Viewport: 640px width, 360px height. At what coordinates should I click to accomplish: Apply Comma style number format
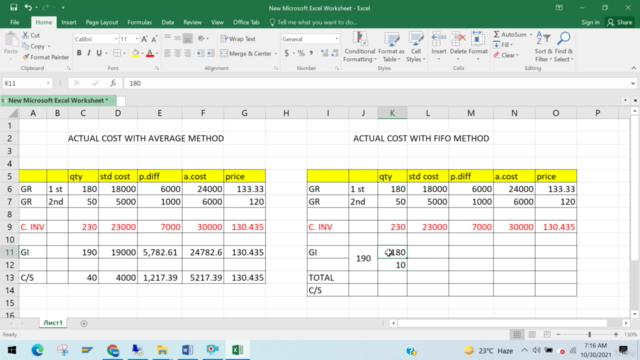(311, 53)
